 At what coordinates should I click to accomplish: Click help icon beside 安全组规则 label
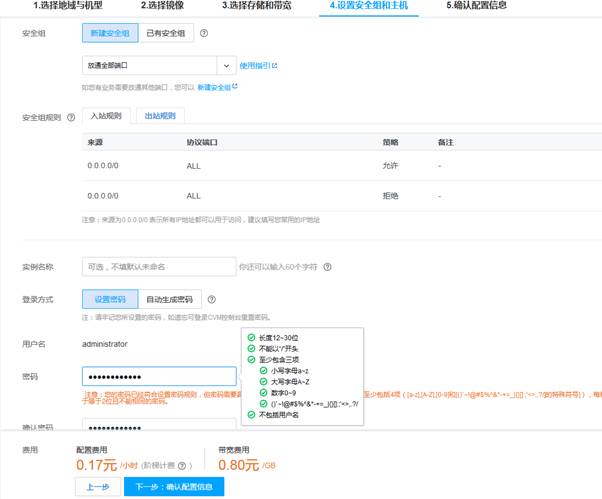[x=70, y=117]
